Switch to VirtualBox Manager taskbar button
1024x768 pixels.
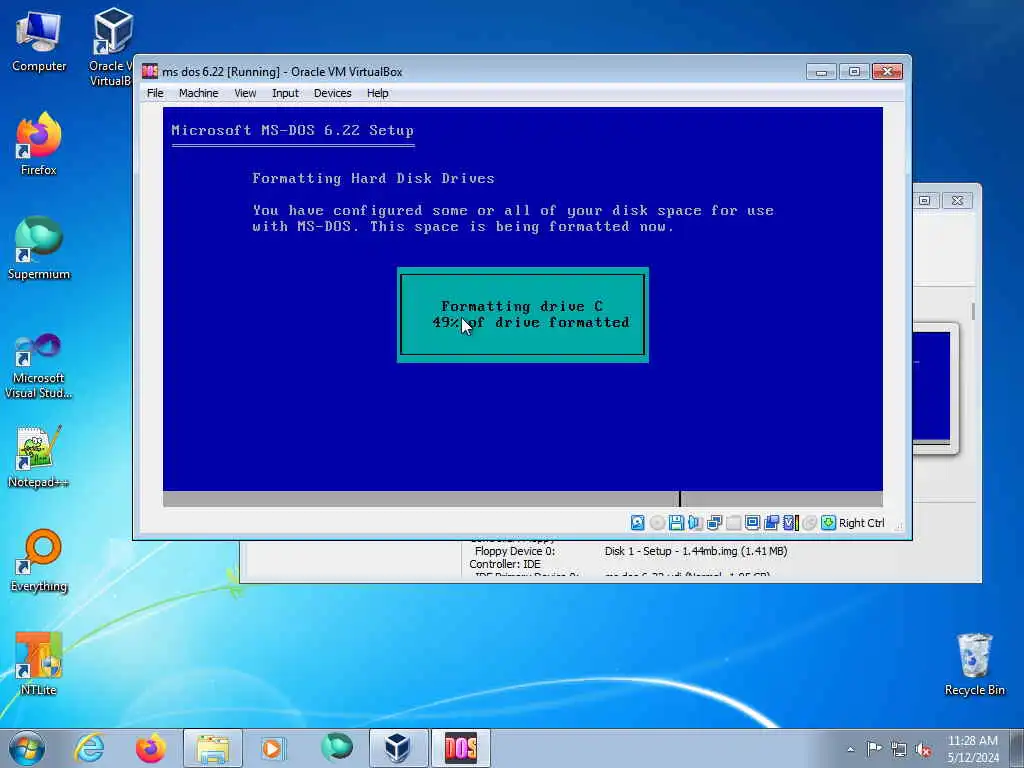tap(398, 748)
